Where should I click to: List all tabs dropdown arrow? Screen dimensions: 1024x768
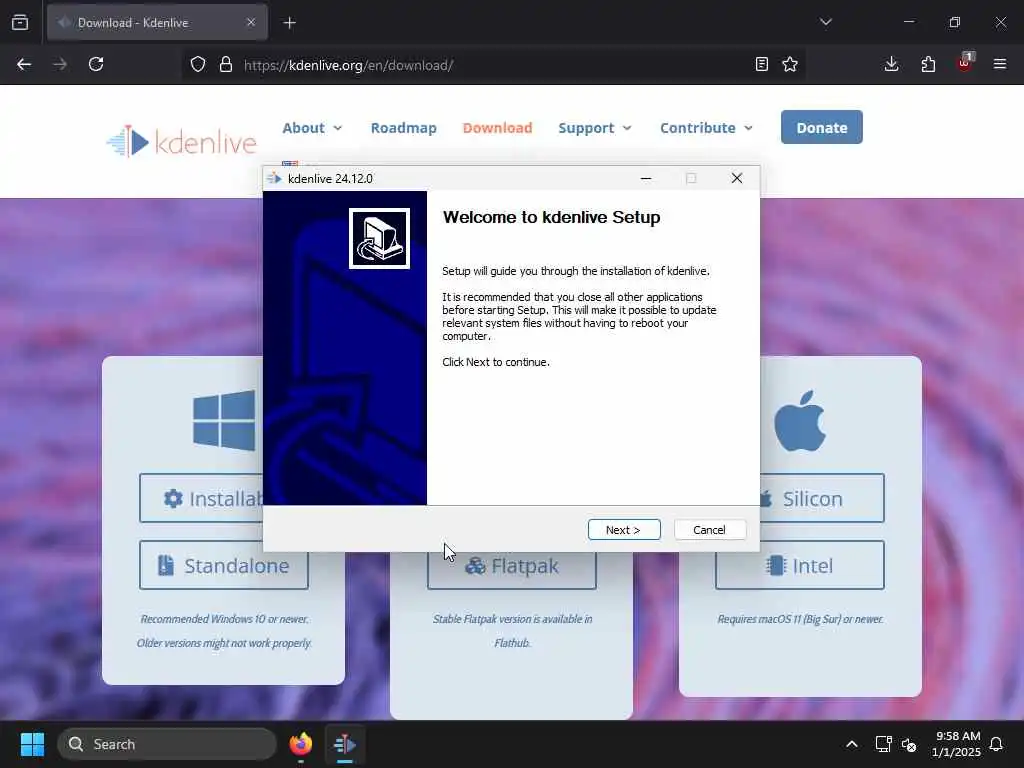825,22
